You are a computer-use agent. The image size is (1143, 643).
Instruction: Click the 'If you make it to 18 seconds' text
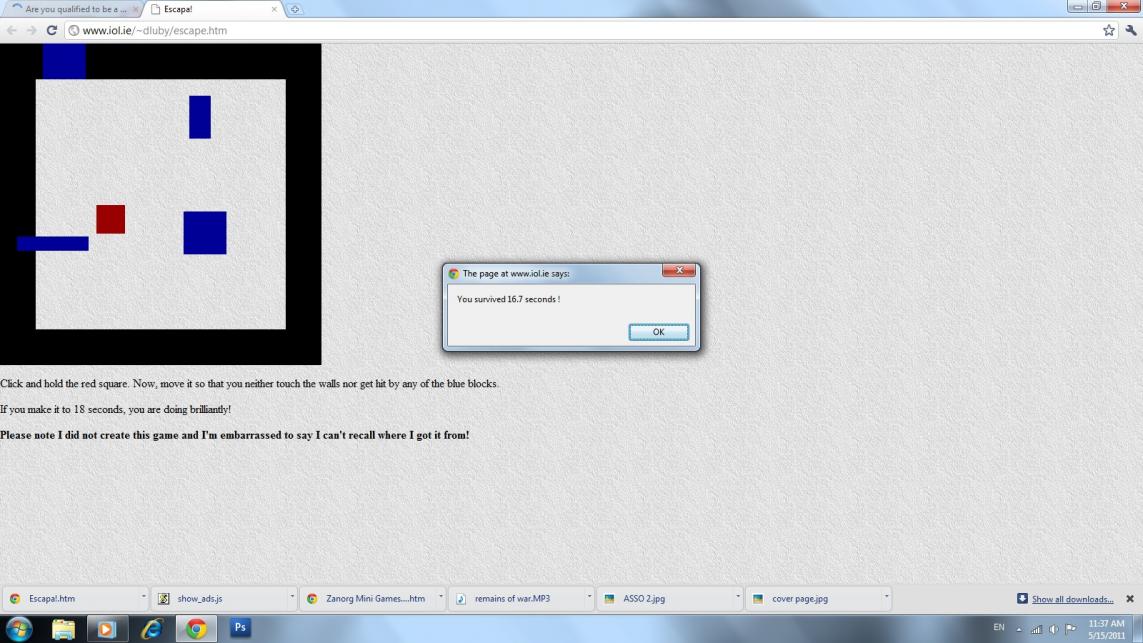point(115,410)
